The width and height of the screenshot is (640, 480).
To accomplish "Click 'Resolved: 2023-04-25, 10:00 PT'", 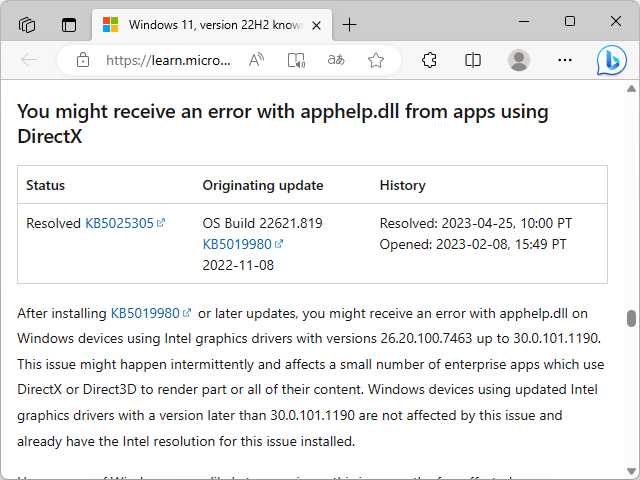I will [476, 223].
